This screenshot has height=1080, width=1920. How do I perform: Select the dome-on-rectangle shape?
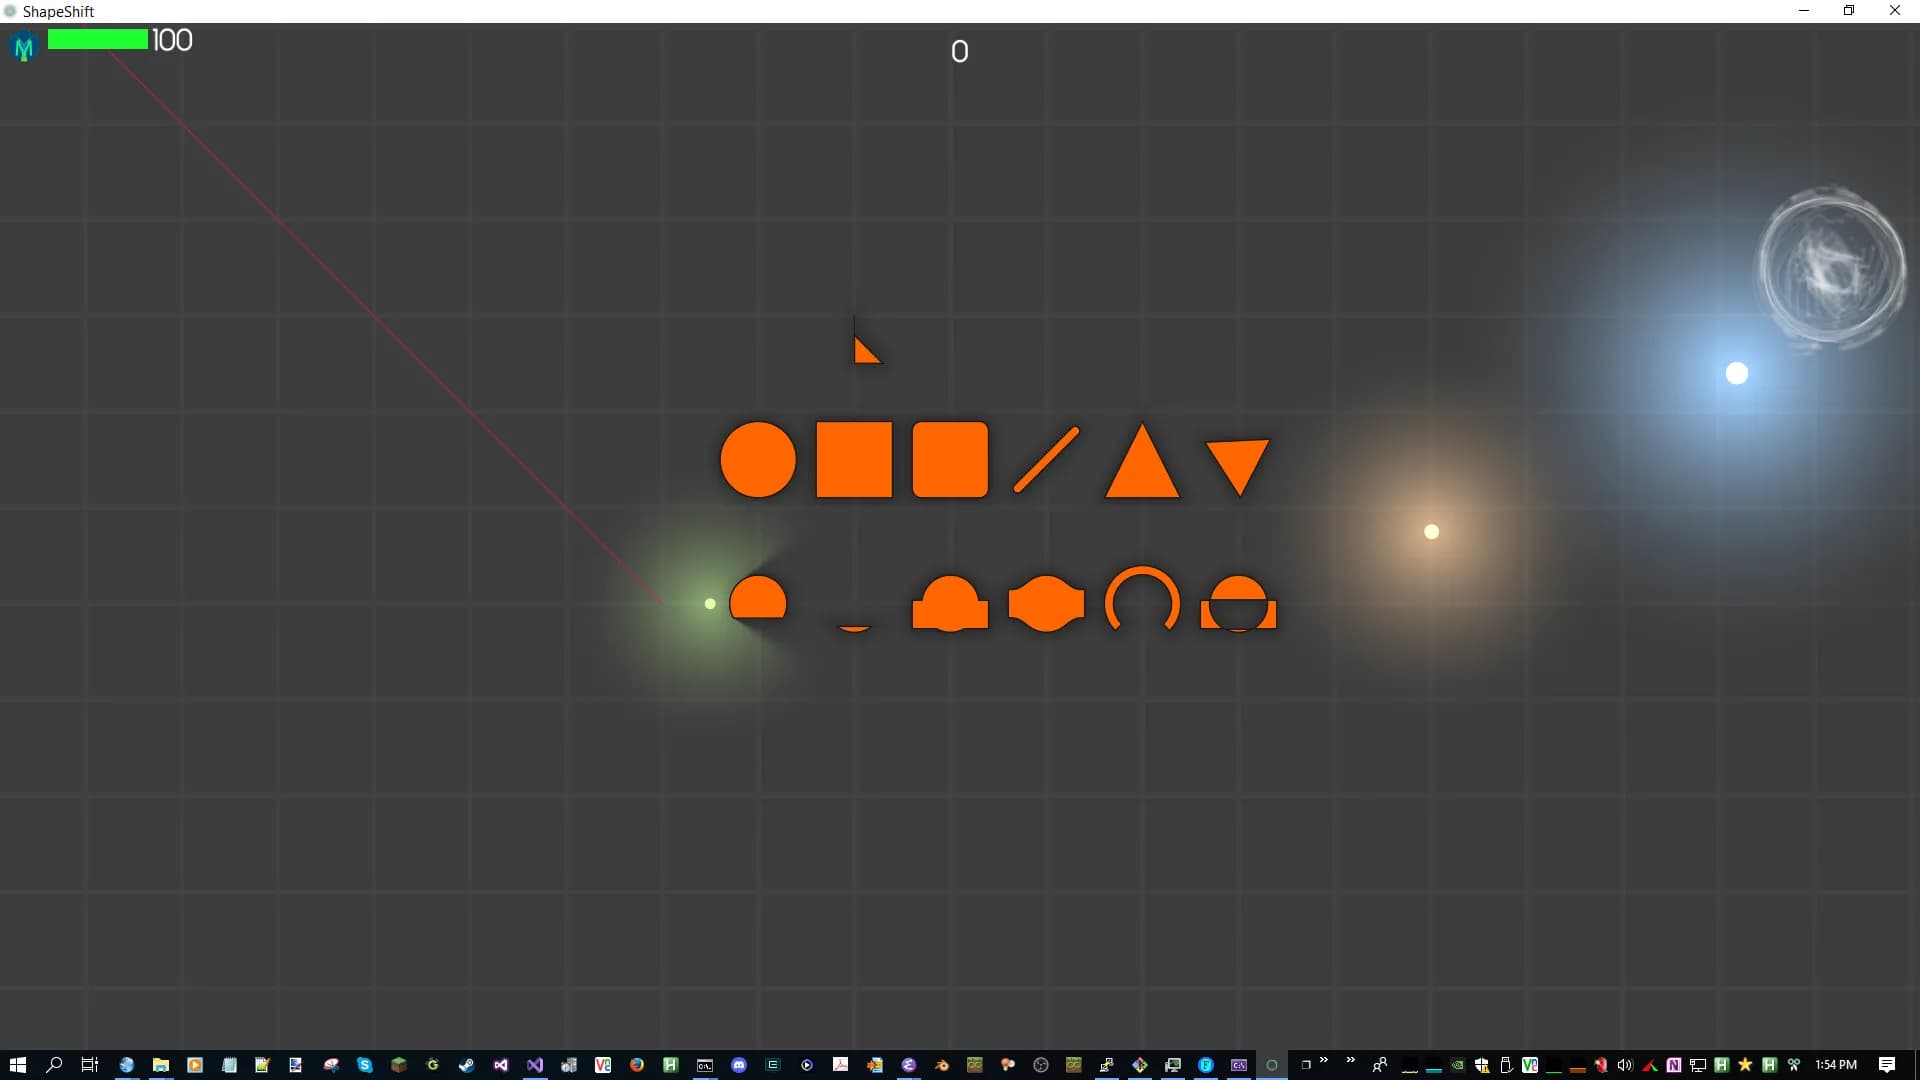point(950,605)
